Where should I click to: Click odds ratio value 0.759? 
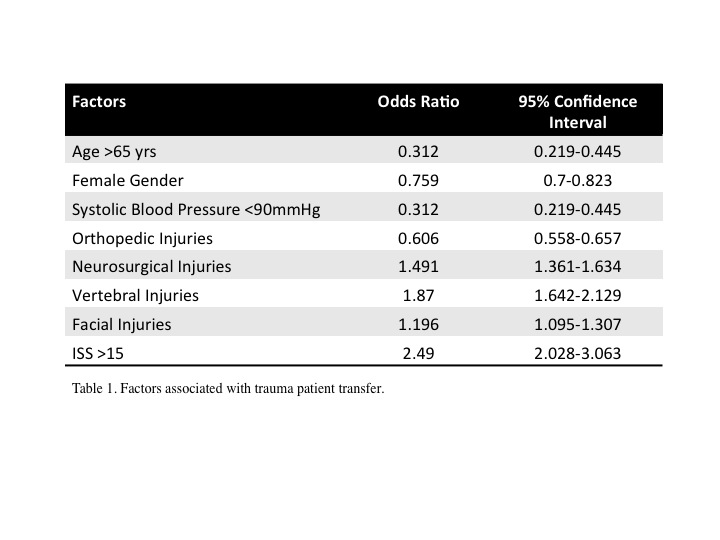pos(418,180)
